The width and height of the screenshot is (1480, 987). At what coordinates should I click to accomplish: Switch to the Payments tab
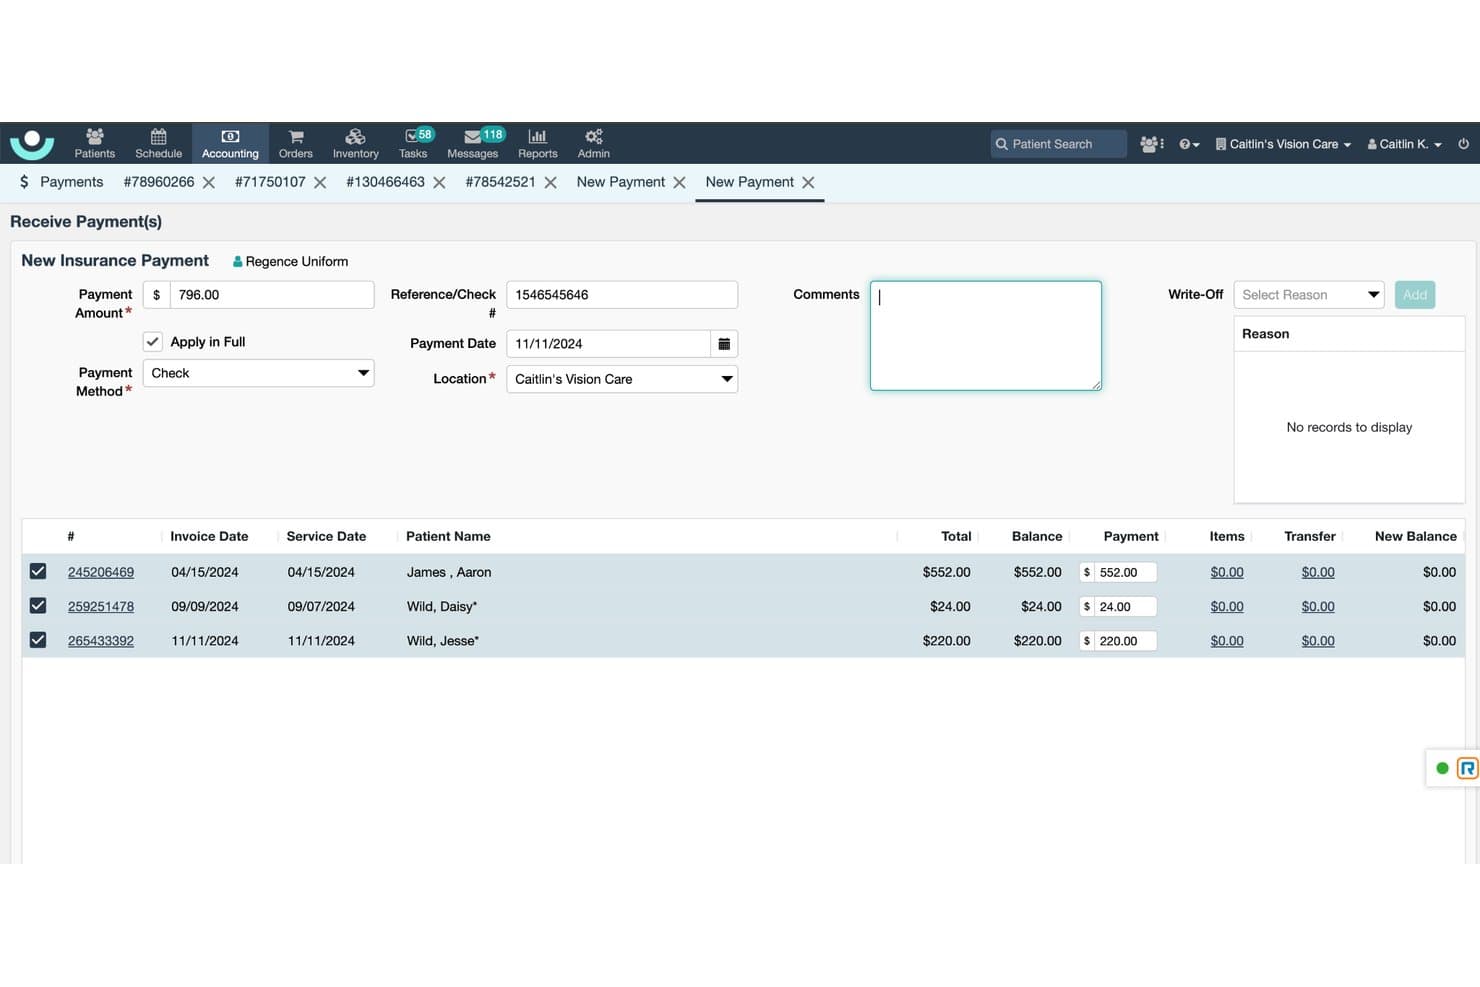point(61,182)
